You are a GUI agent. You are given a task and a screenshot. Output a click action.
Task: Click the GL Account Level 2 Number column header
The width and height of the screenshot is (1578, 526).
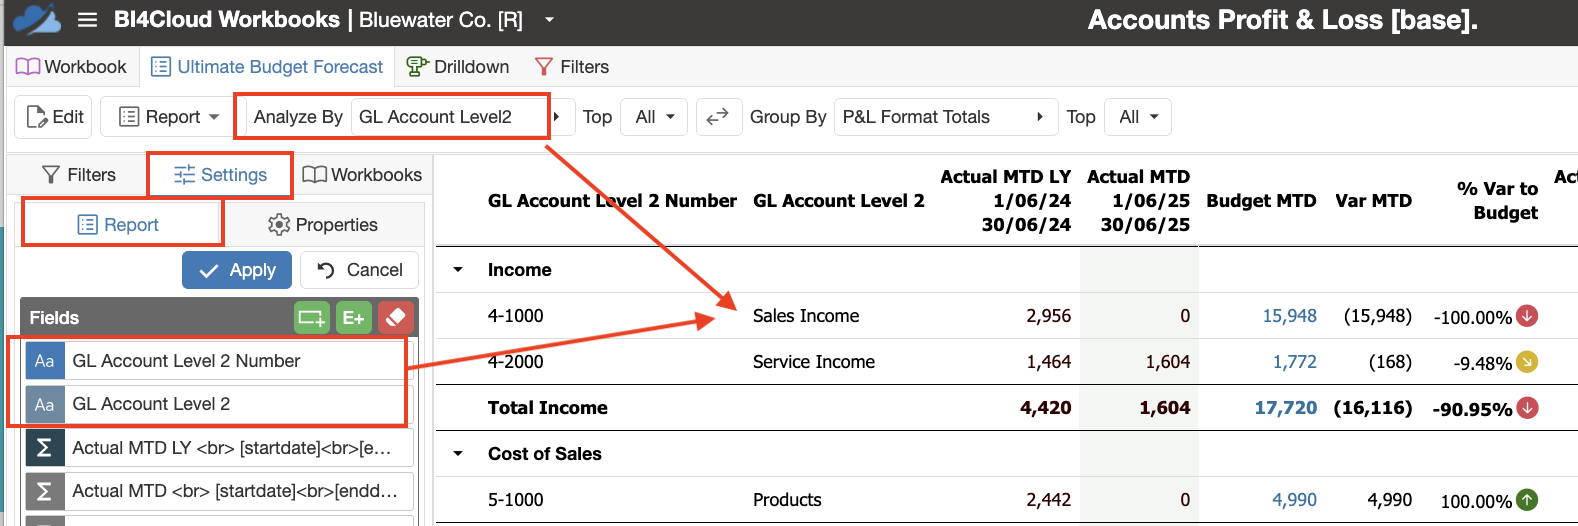tap(612, 201)
